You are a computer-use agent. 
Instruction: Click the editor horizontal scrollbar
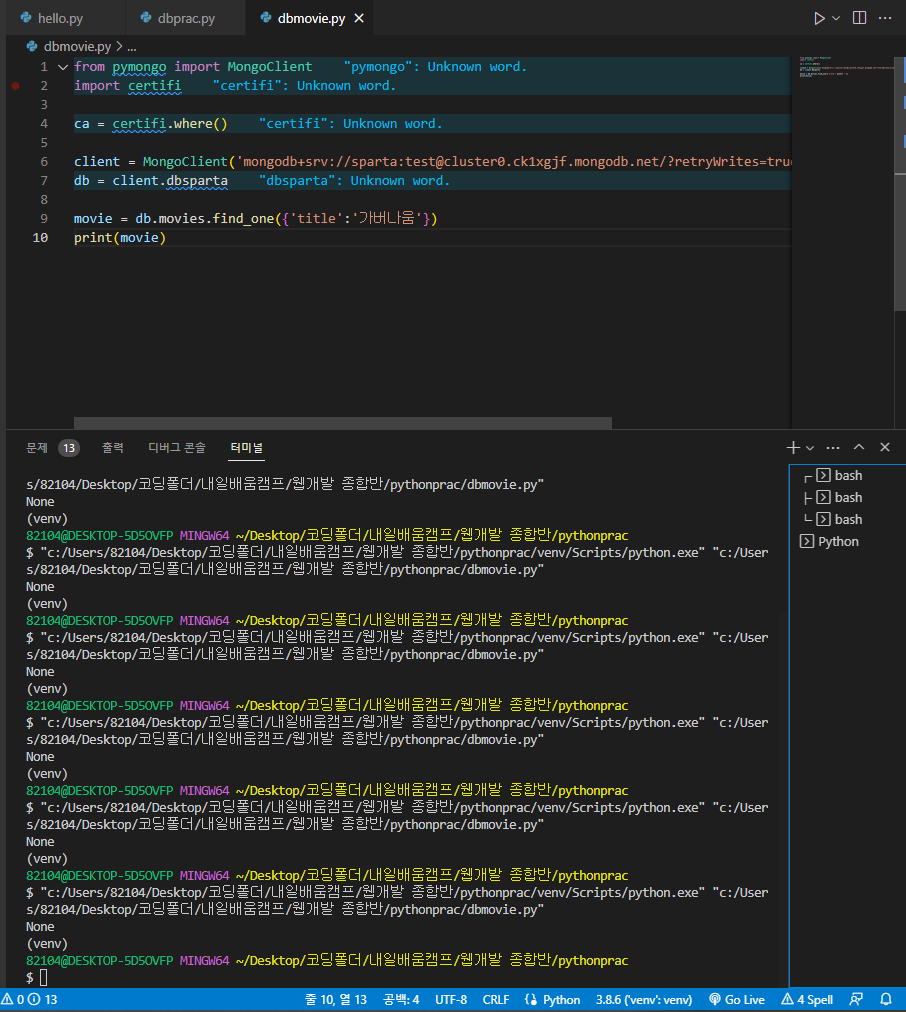point(343,423)
